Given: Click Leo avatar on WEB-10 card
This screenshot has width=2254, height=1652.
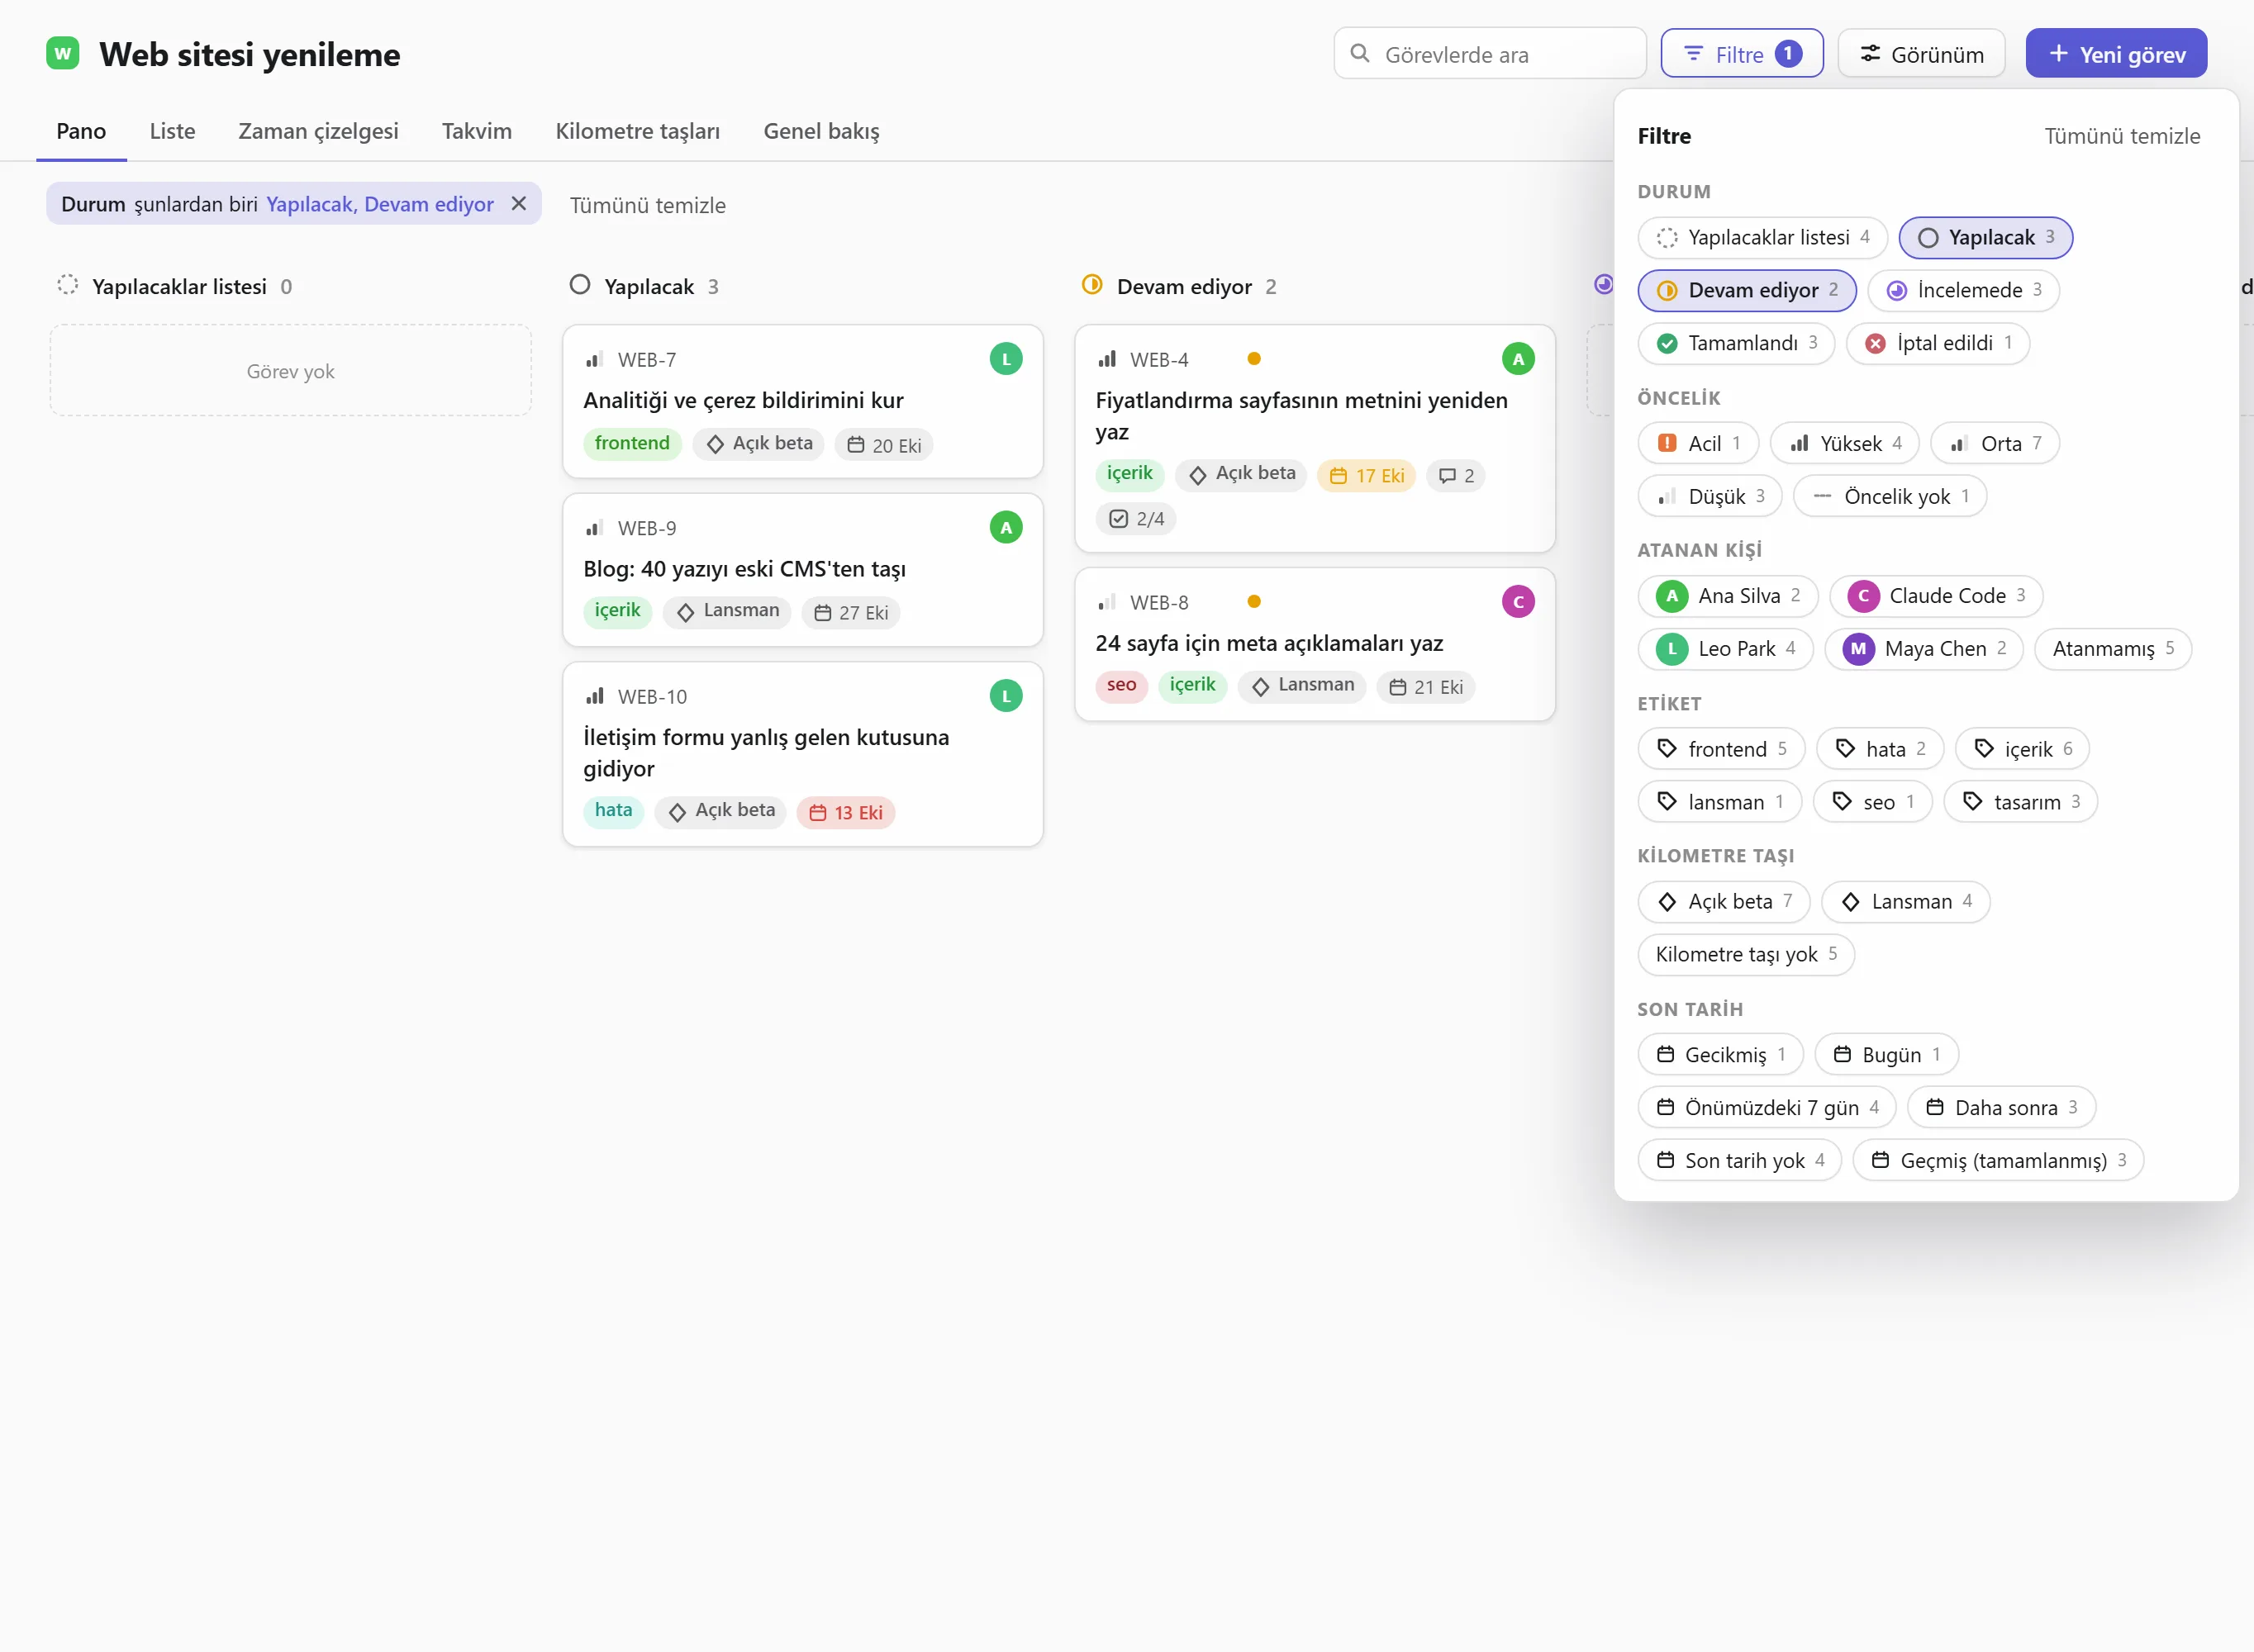Looking at the screenshot, I should pos(1006,696).
